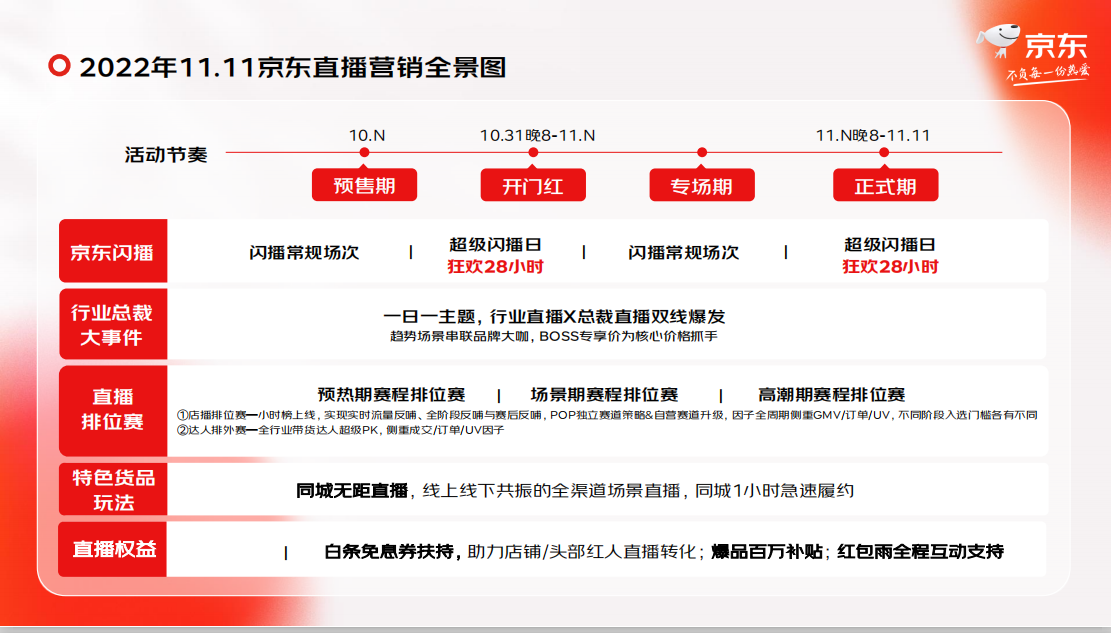Select the 专场期 phase button
The width and height of the screenshot is (1111, 633).
702,186
